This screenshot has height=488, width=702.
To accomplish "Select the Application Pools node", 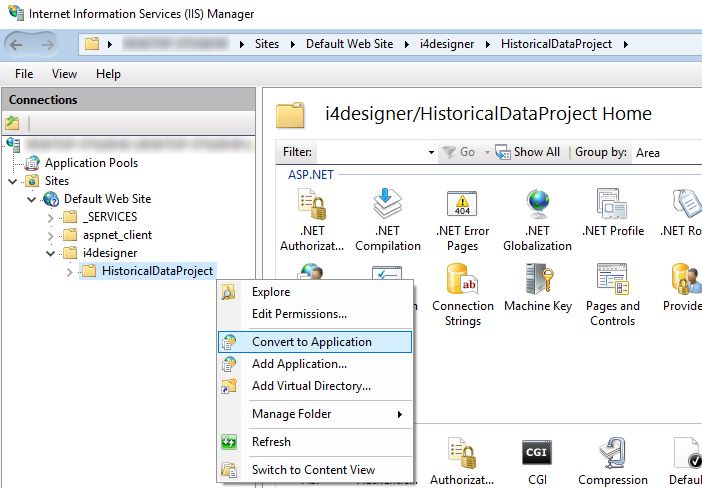I will pos(91,163).
